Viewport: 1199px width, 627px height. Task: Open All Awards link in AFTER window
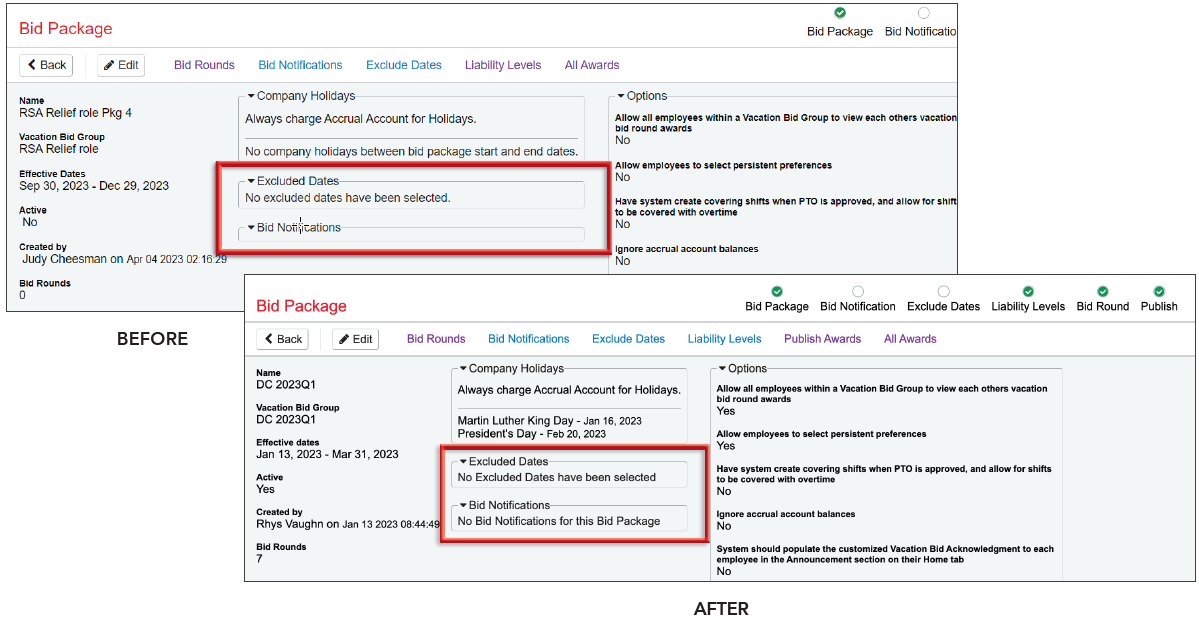pyautogui.click(x=910, y=339)
